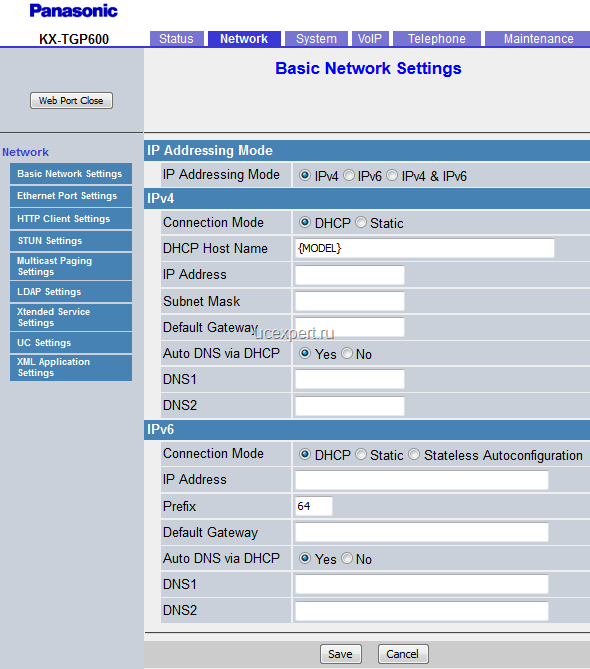Click the IPv6 DNS1 field
The image size is (590, 669).
421,585
